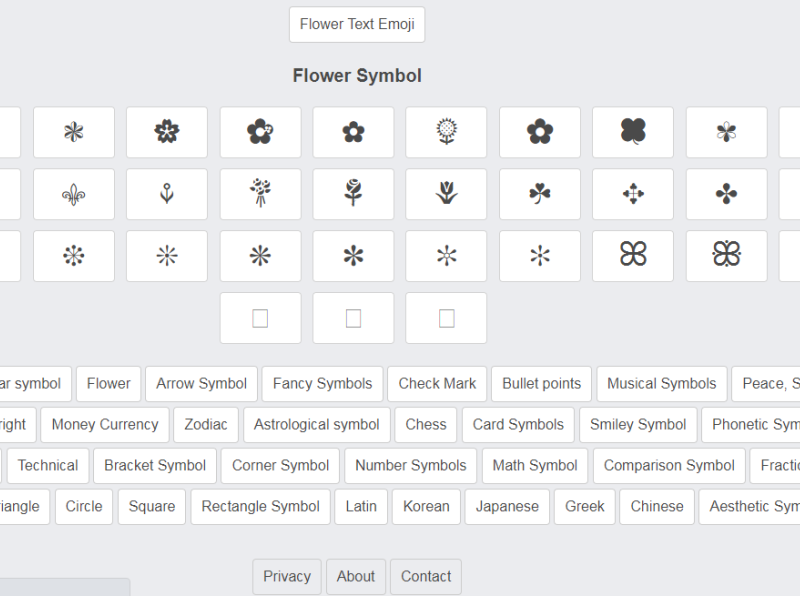The width and height of the screenshot is (800, 596).
Task: Select the rose flower symbol
Action: click(353, 194)
